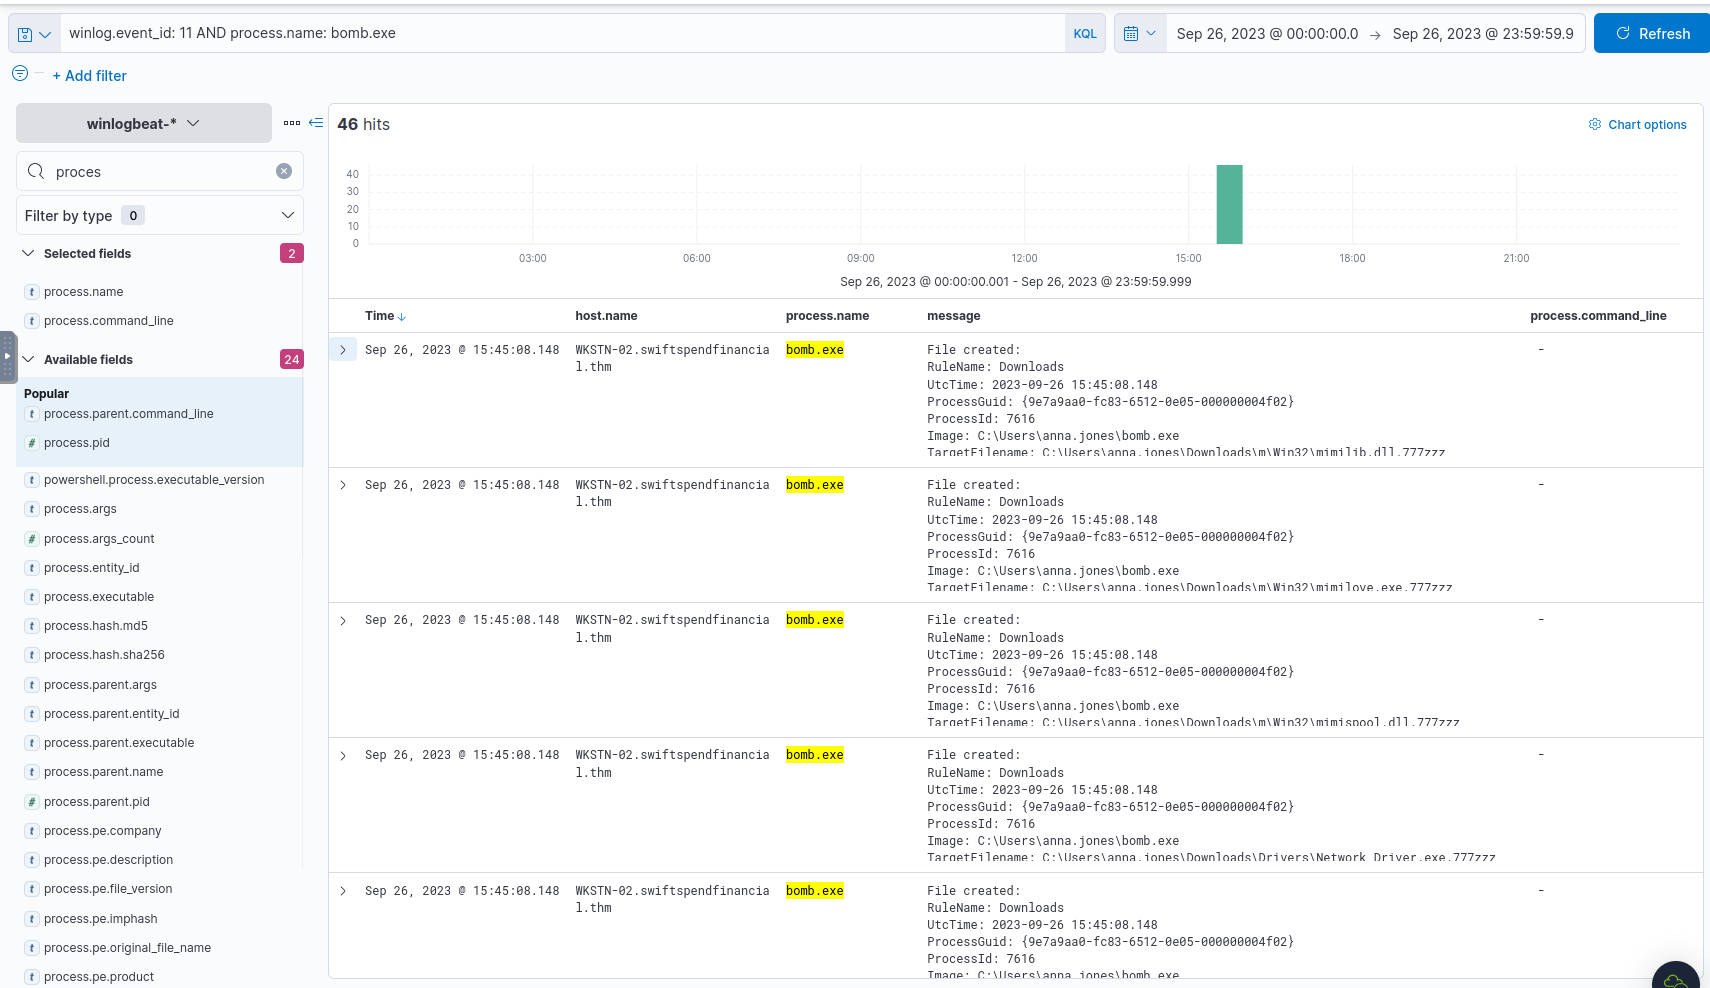Open the index pattern options ellipsis
This screenshot has height=988, width=1710.
click(x=291, y=123)
